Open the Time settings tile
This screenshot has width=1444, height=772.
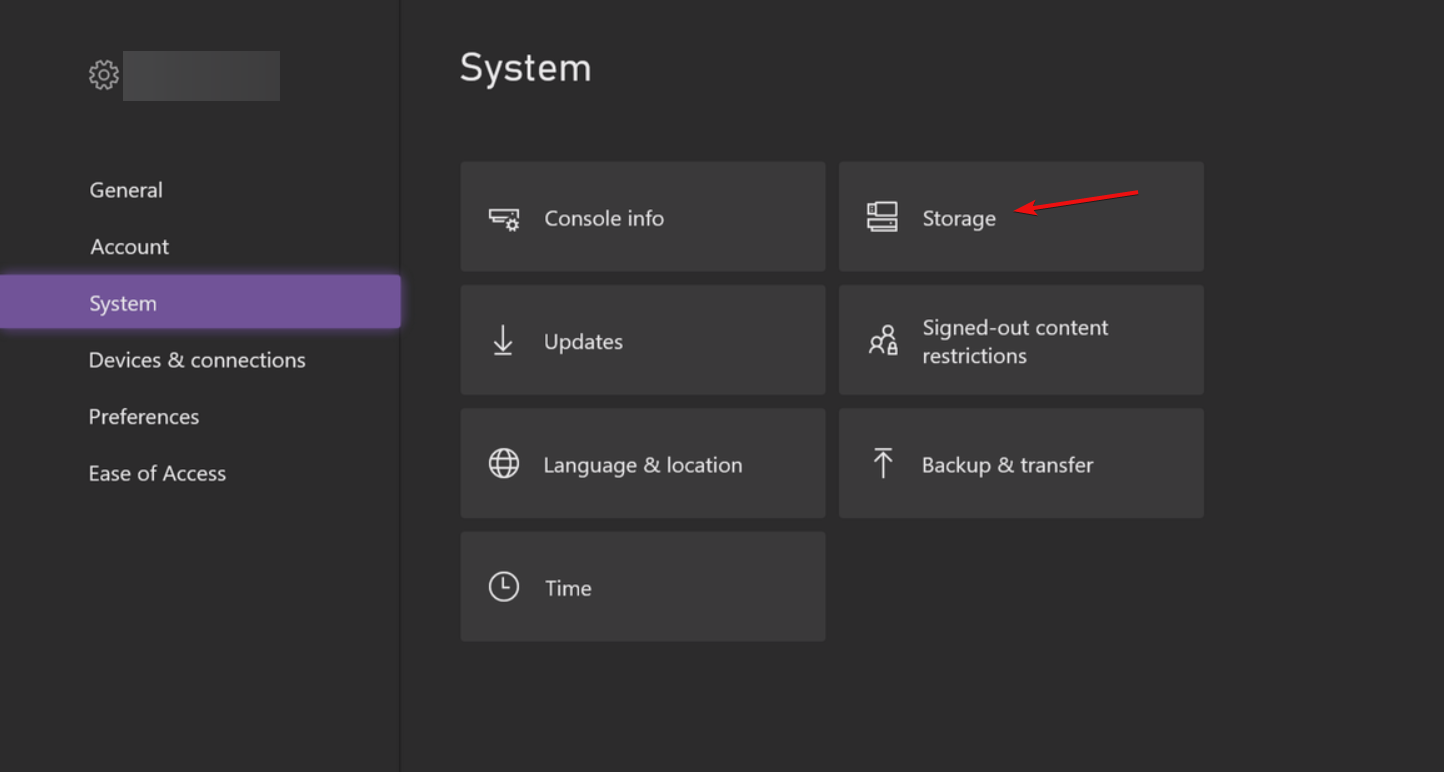click(x=642, y=587)
